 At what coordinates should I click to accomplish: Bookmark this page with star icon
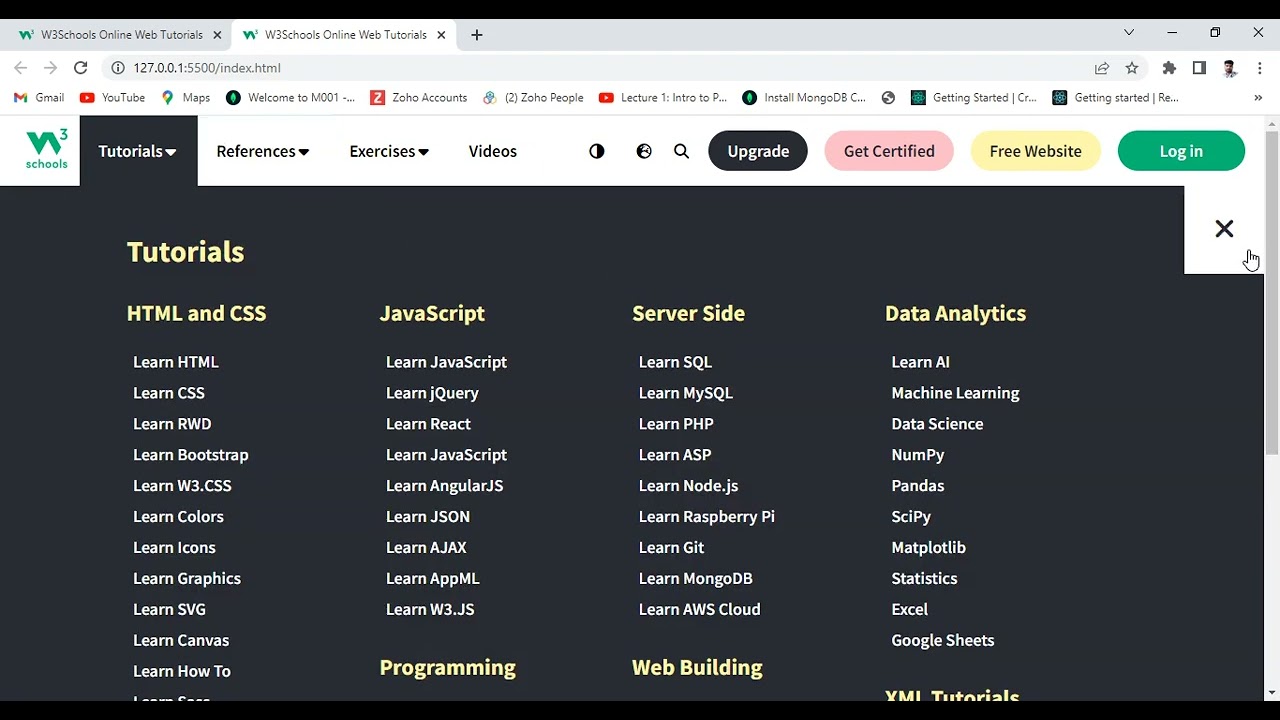[x=1132, y=68]
